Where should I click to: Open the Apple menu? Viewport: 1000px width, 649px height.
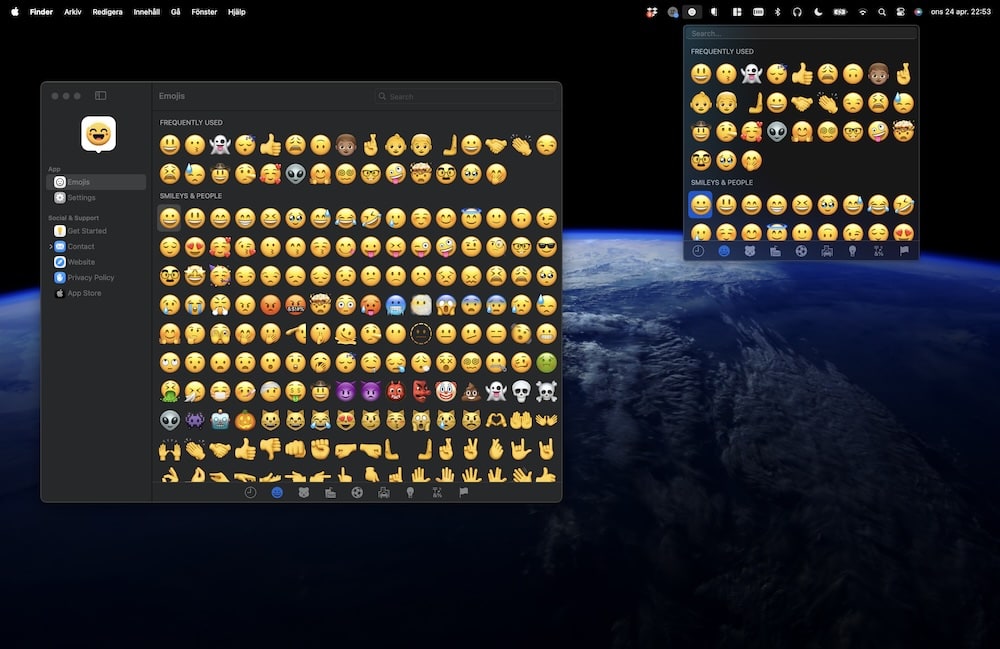point(15,11)
